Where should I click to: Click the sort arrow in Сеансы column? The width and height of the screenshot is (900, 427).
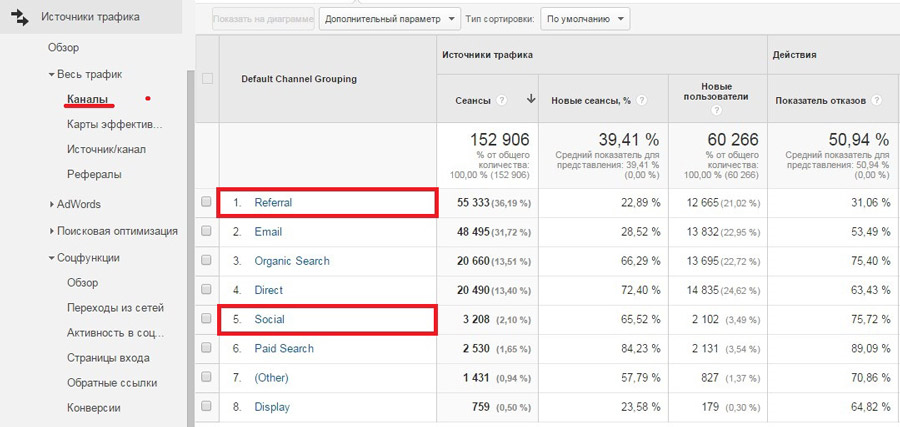point(530,100)
